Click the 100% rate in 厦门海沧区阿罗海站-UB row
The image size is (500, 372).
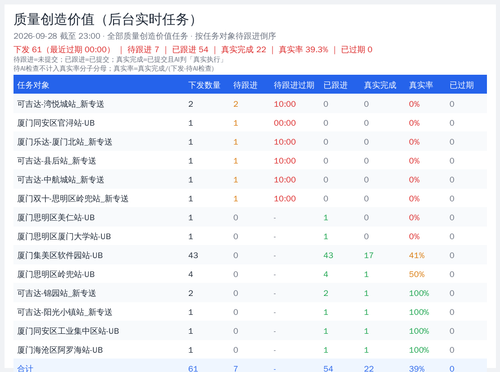(419, 350)
